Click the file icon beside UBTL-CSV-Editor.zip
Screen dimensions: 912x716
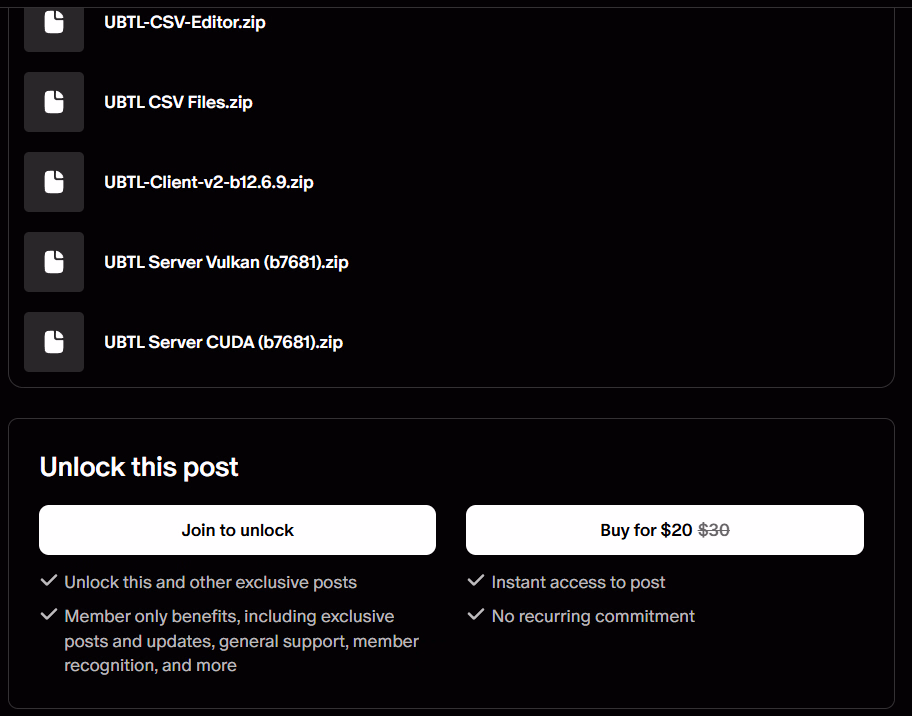pos(54,23)
